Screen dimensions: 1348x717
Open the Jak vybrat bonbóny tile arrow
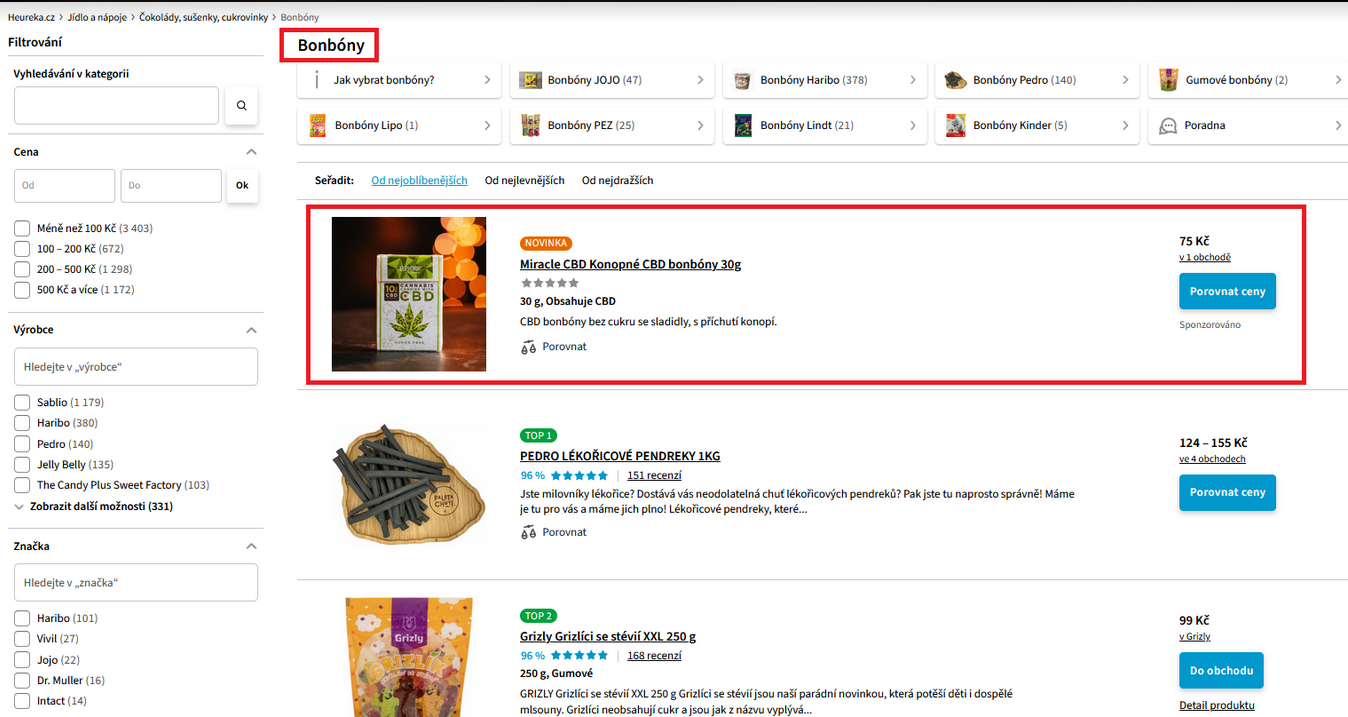(488, 80)
